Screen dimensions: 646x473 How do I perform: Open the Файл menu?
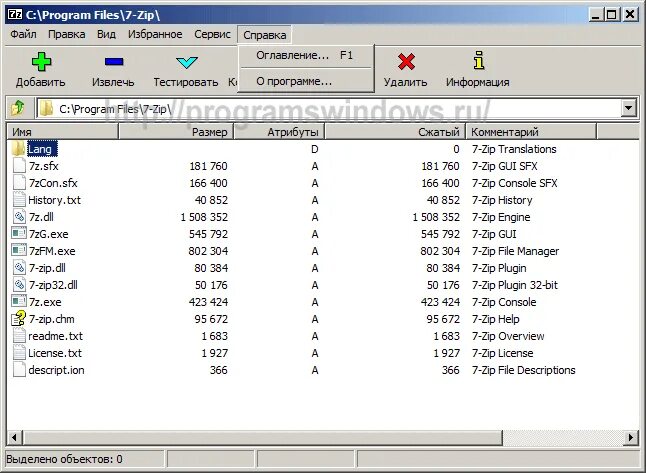pyautogui.click(x=23, y=34)
